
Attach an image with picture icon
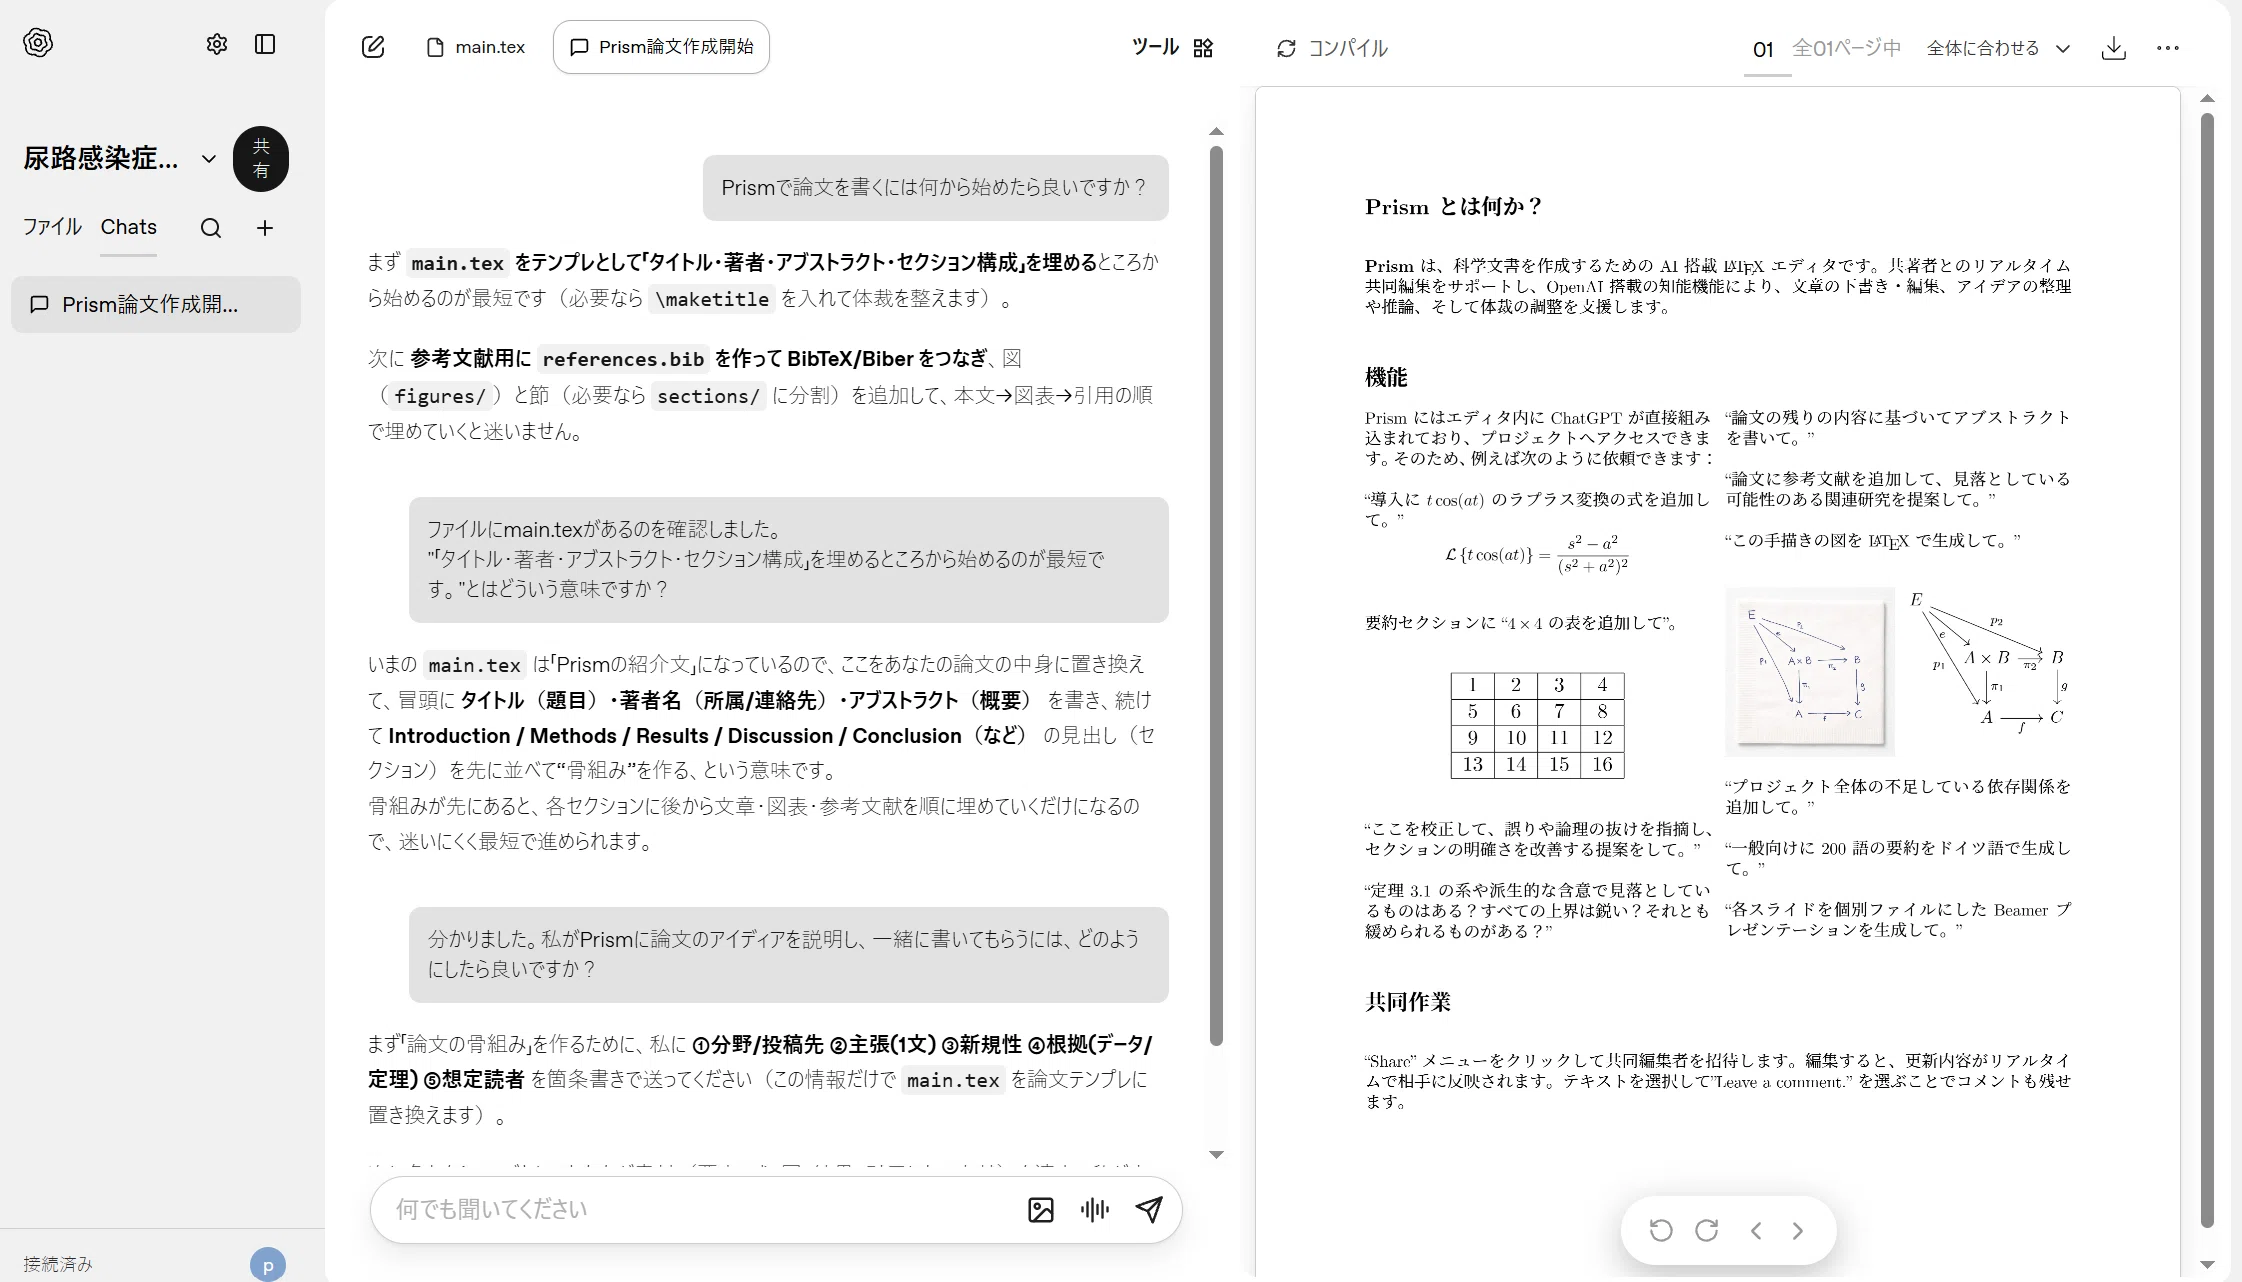1041,1210
